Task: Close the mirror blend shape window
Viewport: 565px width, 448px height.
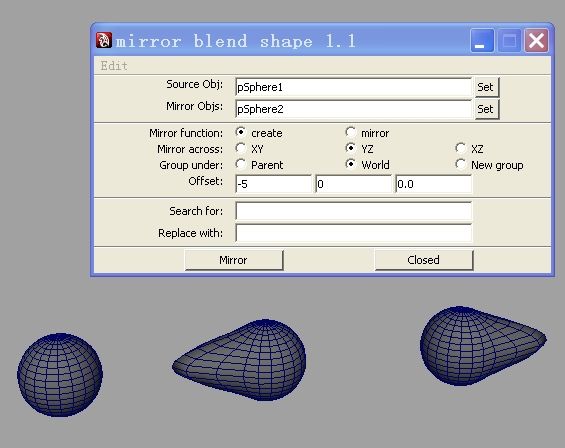Action: (x=536, y=40)
